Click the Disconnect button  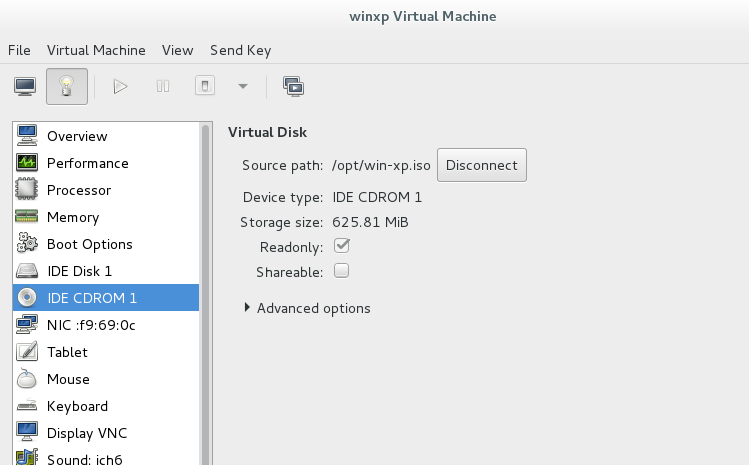point(481,165)
